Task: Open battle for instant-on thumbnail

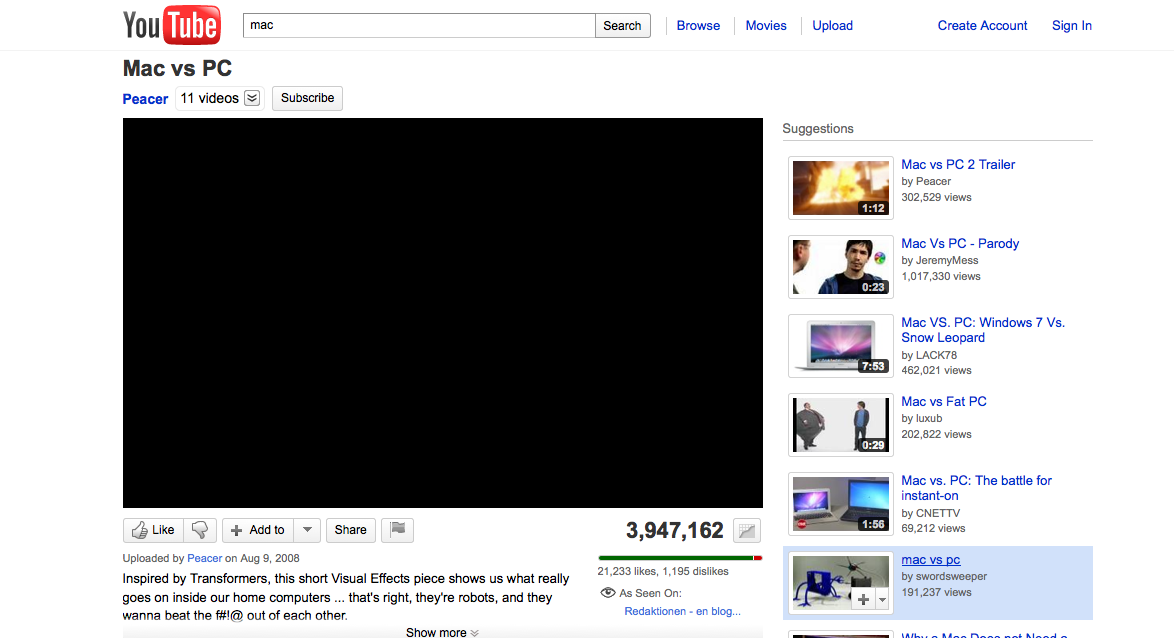Action: 841,504
